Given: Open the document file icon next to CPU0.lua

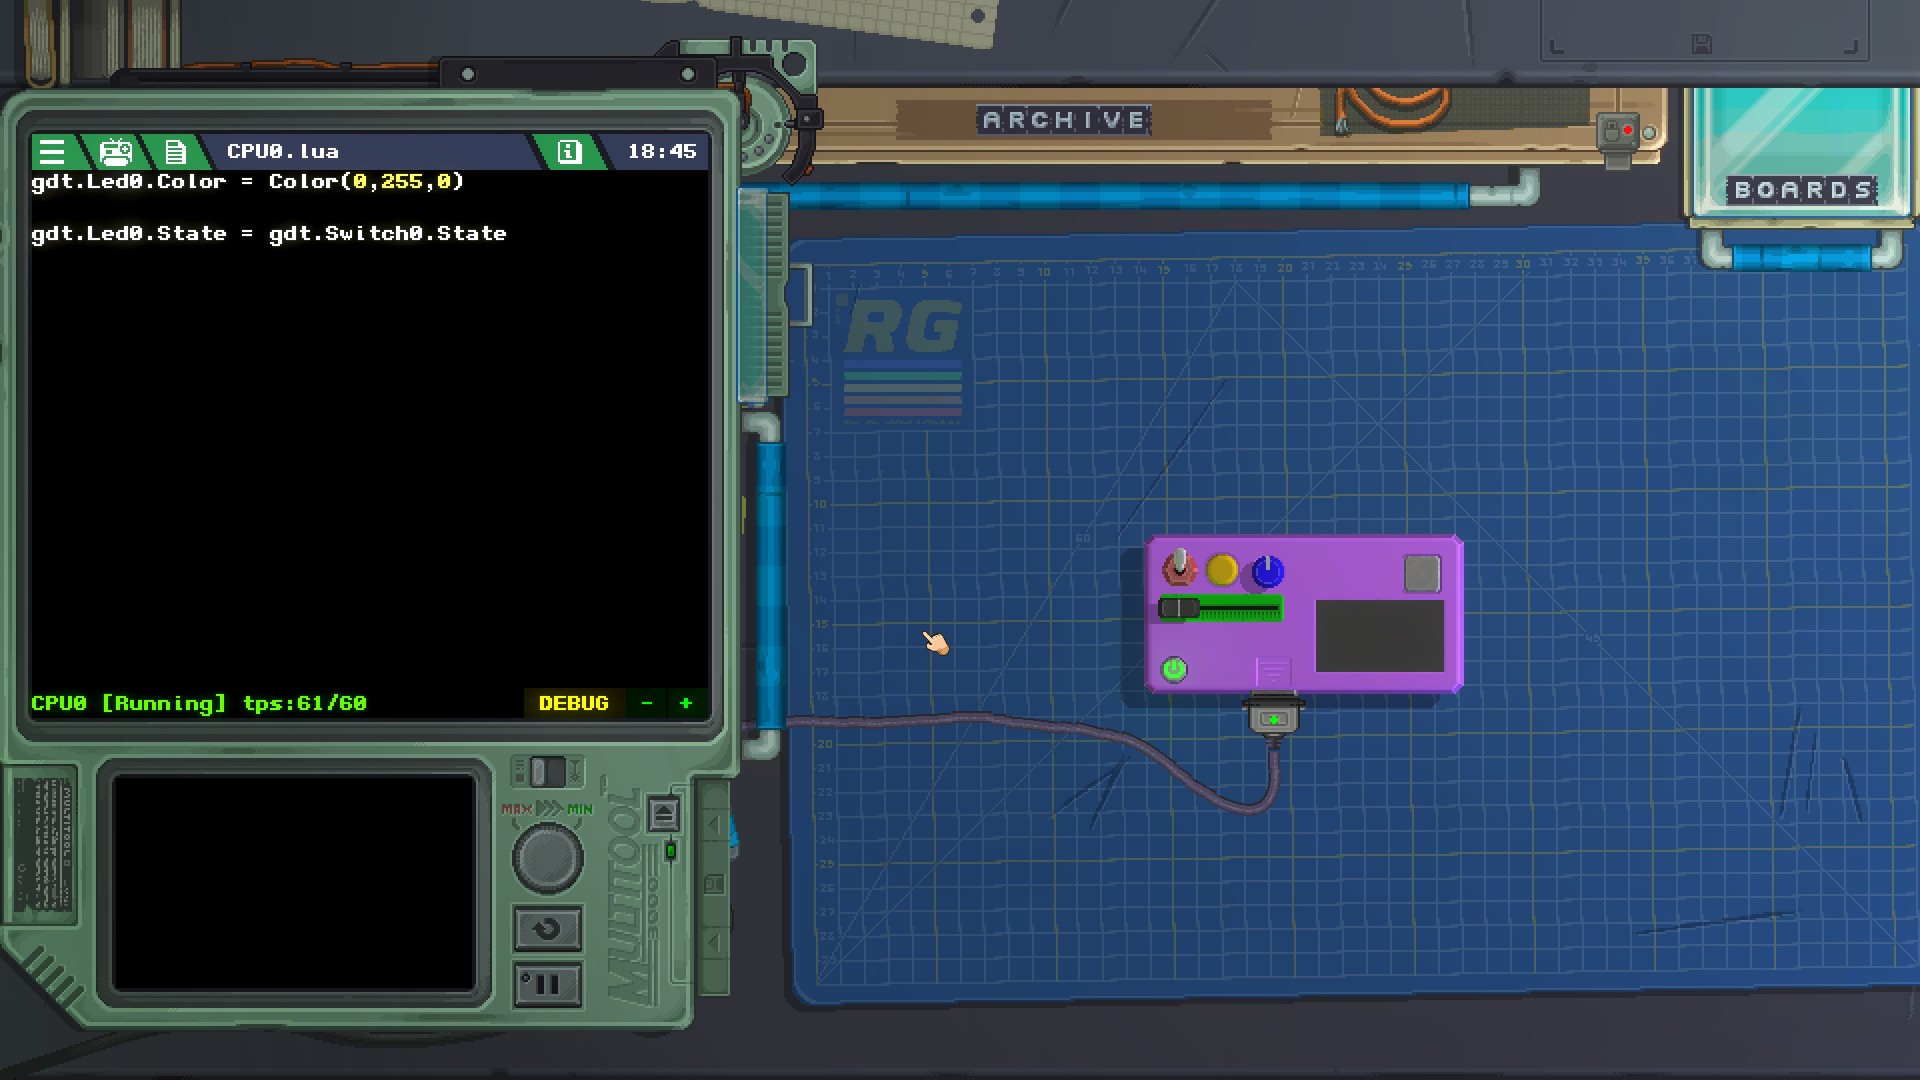Looking at the screenshot, I should pyautogui.click(x=176, y=152).
